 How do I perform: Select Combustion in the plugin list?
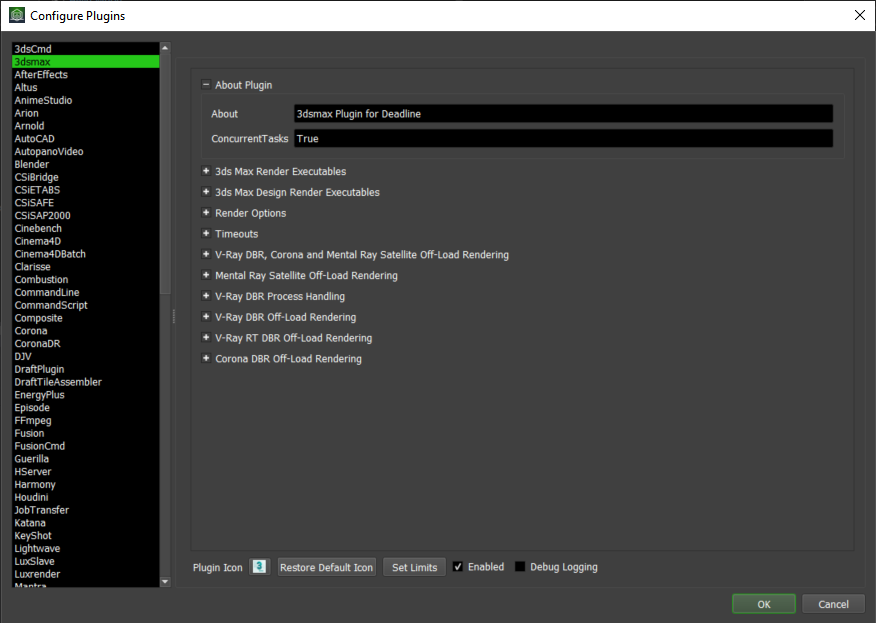point(85,279)
